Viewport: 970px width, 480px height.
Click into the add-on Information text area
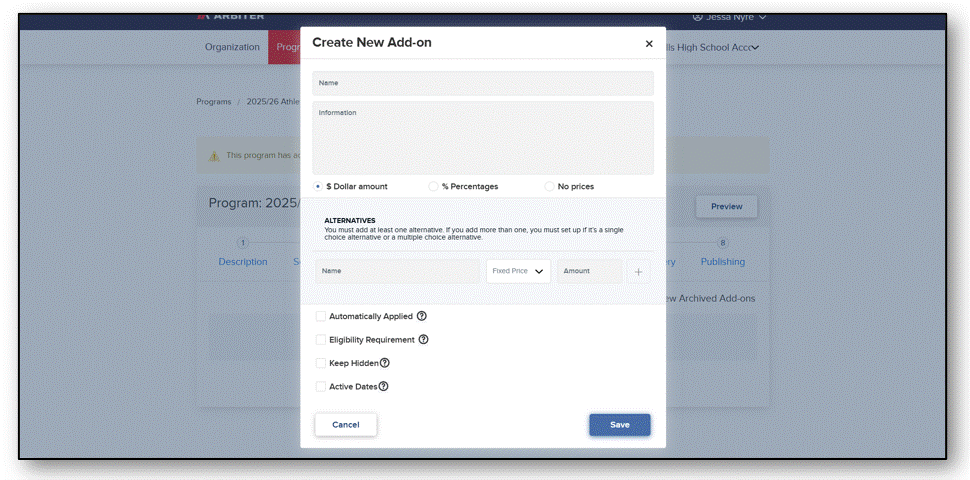coord(483,138)
